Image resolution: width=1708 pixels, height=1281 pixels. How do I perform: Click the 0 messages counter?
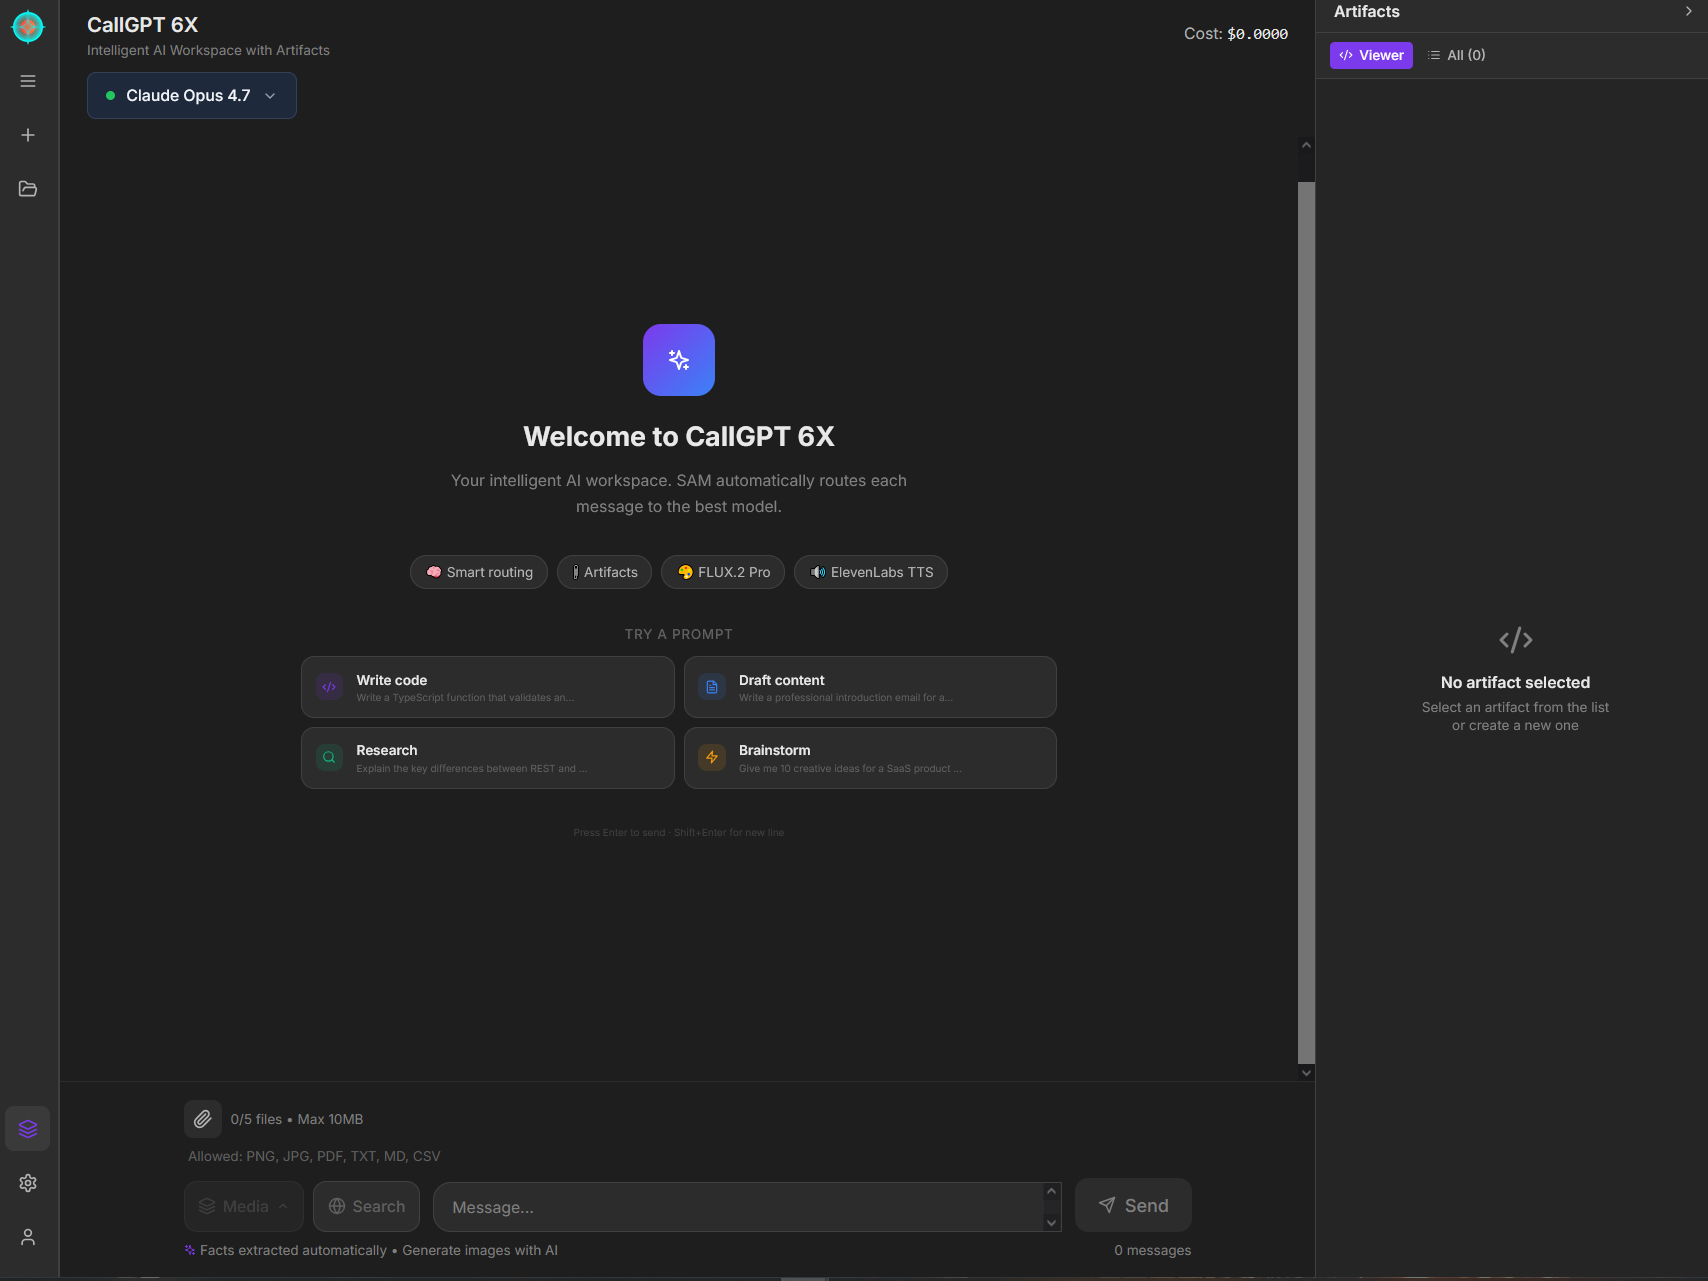pyautogui.click(x=1153, y=1250)
